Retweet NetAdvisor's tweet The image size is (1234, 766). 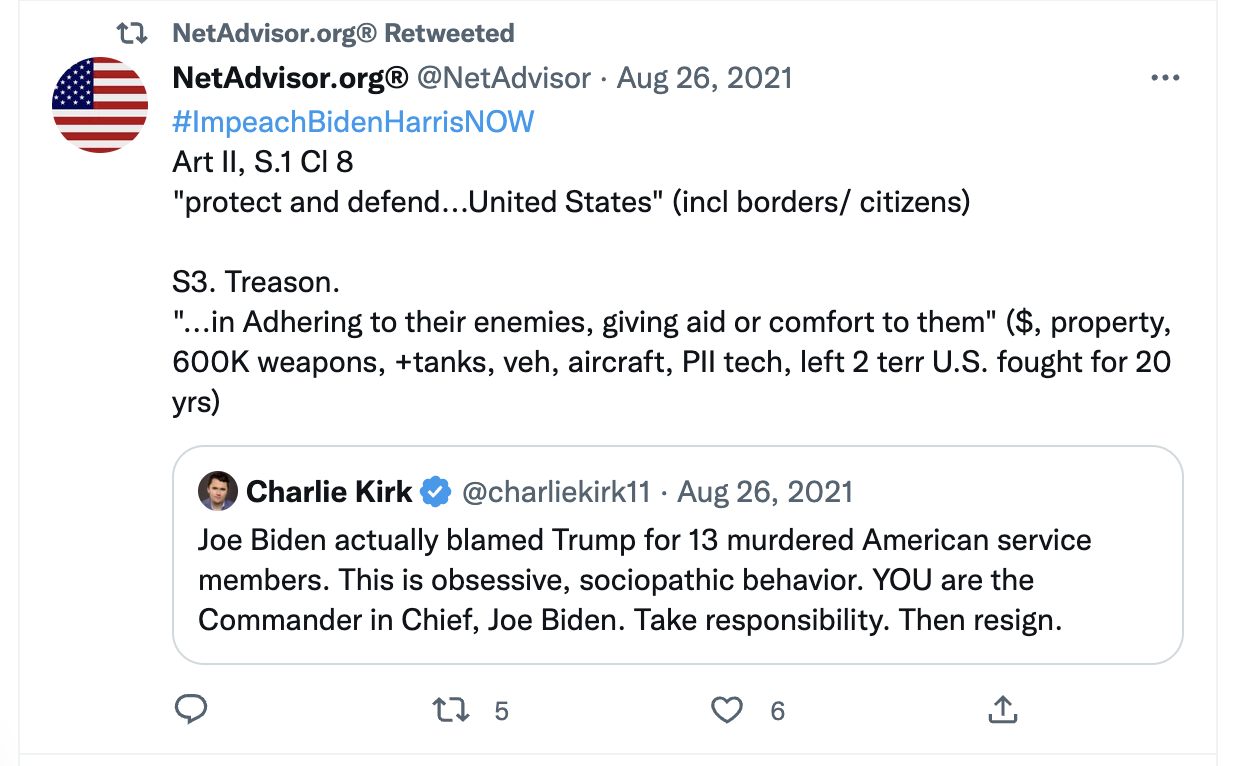(451, 710)
